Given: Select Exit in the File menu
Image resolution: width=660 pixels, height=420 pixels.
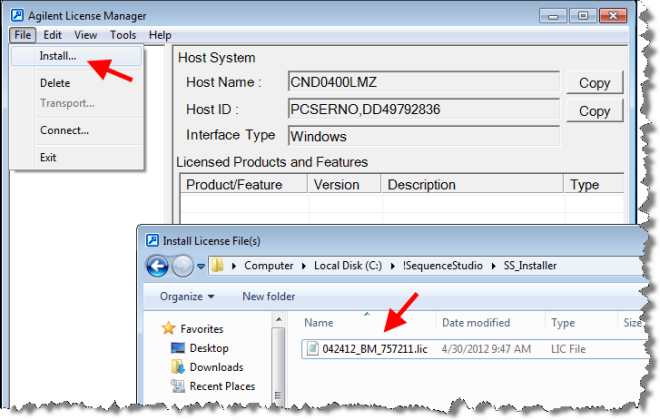Looking at the screenshot, I should coord(48,157).
